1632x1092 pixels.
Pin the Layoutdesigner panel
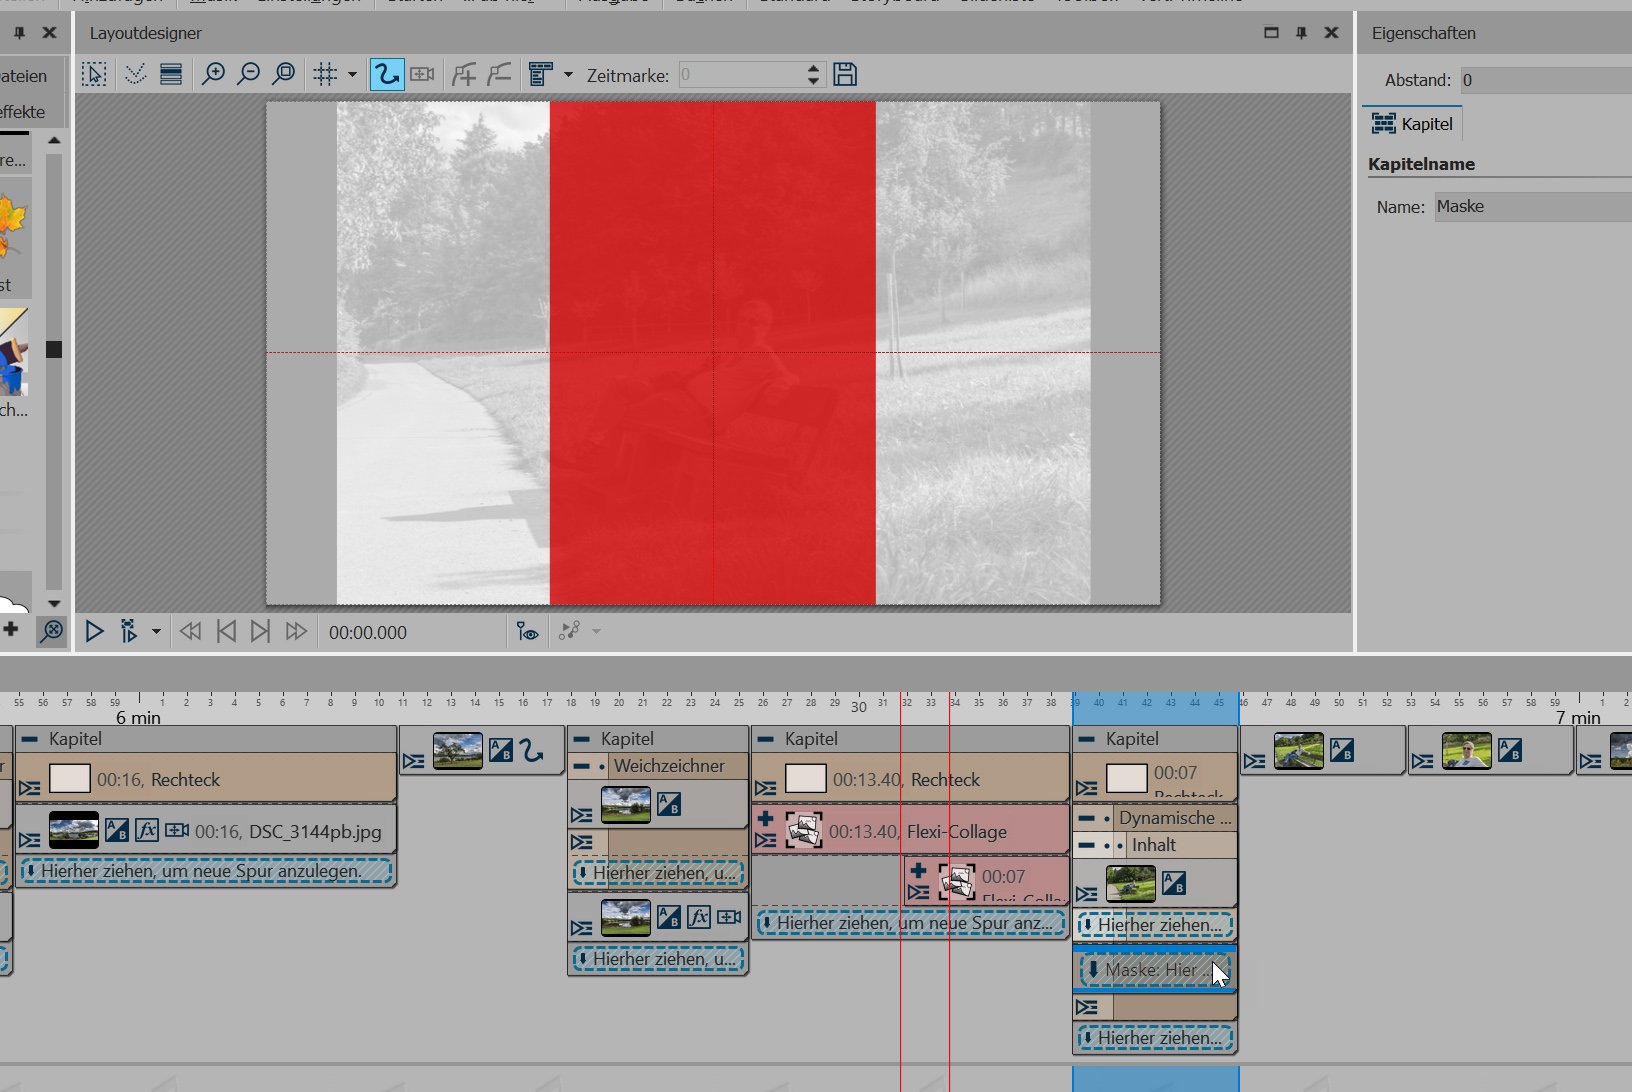coord(1301,33)
